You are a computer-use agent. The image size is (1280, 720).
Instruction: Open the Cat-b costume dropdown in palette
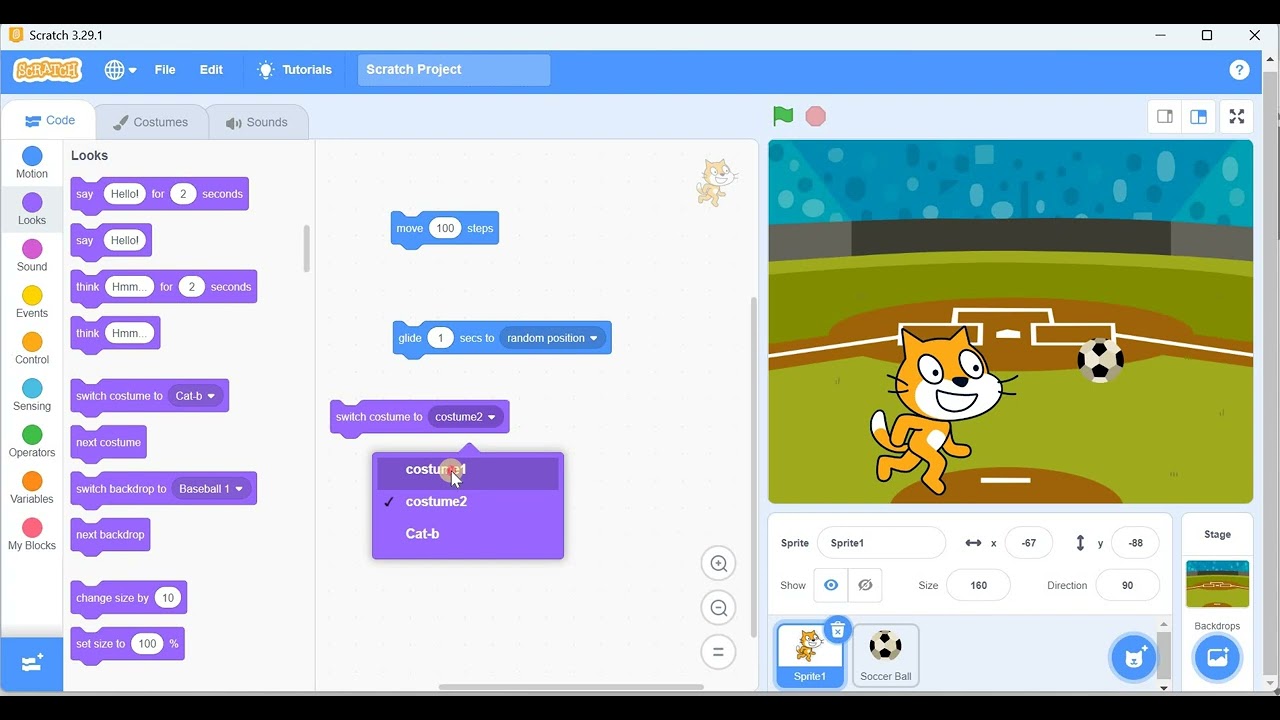tap(195, 396)
